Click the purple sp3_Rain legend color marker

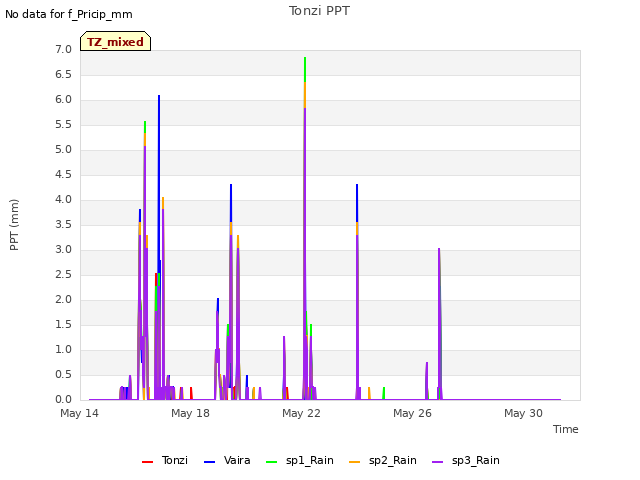click(x=438, y=462)
